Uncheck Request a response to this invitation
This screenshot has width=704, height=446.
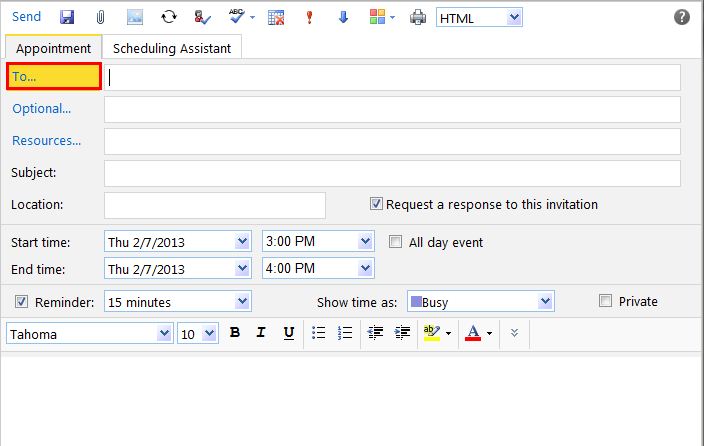pos(376,204)
